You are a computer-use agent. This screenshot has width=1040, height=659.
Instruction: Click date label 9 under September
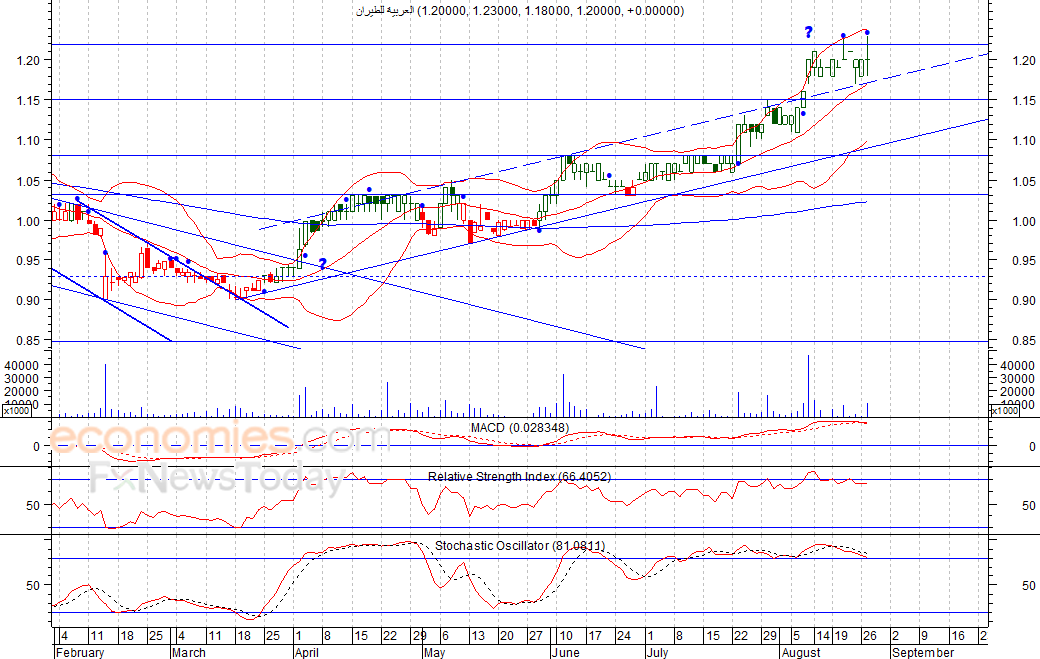[925, 636]
